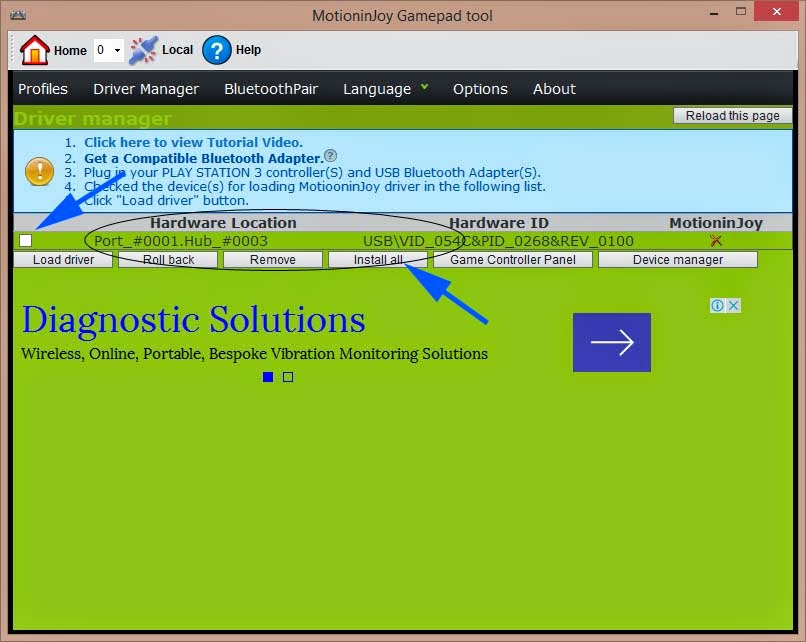Click the red X MotioninJoy status icon
Image resolution: width=806 pixels, height=642 pixels.
pyautogui.click(x=716, y=241)
